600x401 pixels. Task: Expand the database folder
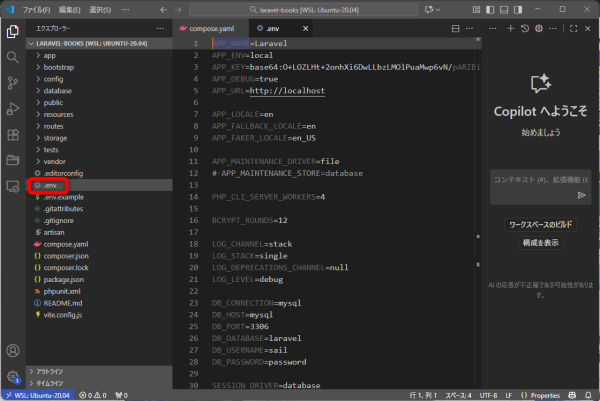pyautogui.click(x=57, y=91)
